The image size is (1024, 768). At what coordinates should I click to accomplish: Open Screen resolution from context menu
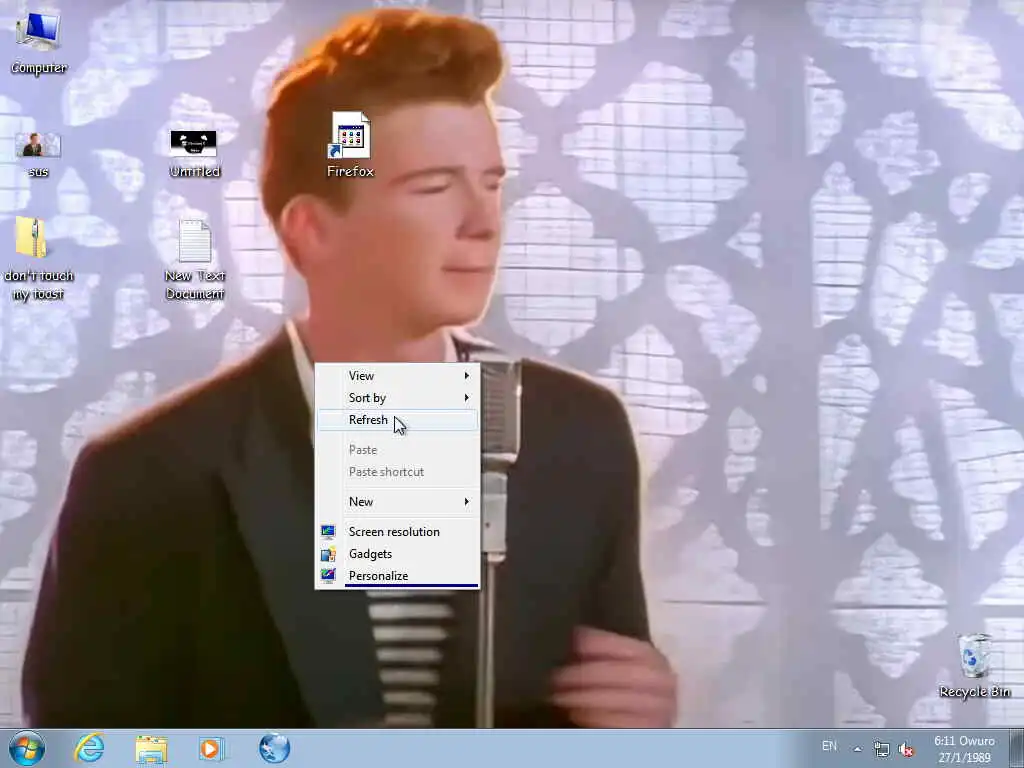tap(398, 532)
